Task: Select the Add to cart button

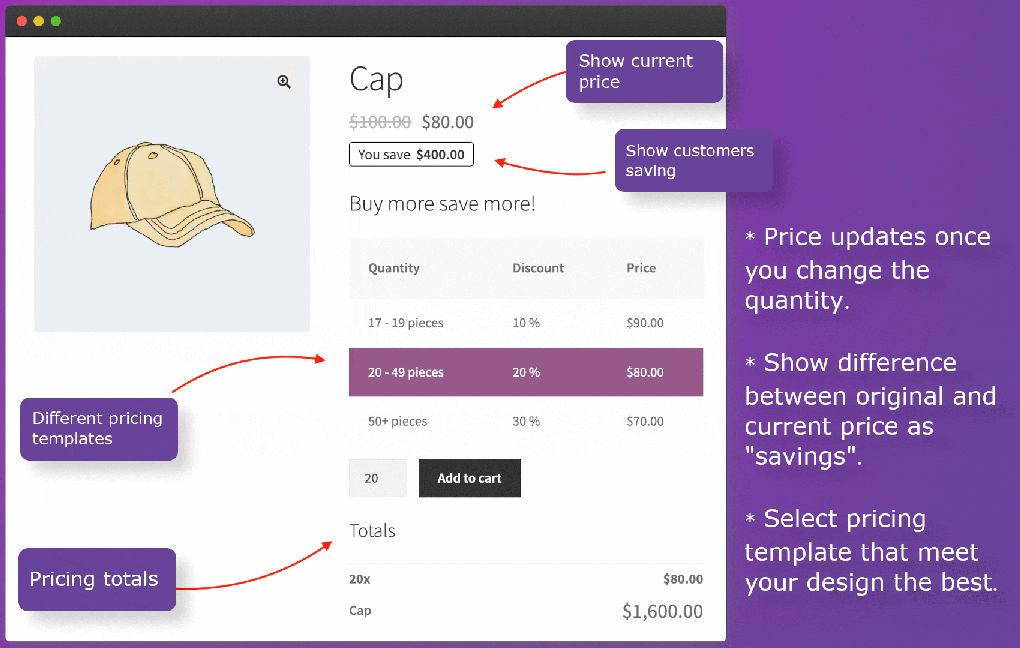Action: [x=469, y=478]
